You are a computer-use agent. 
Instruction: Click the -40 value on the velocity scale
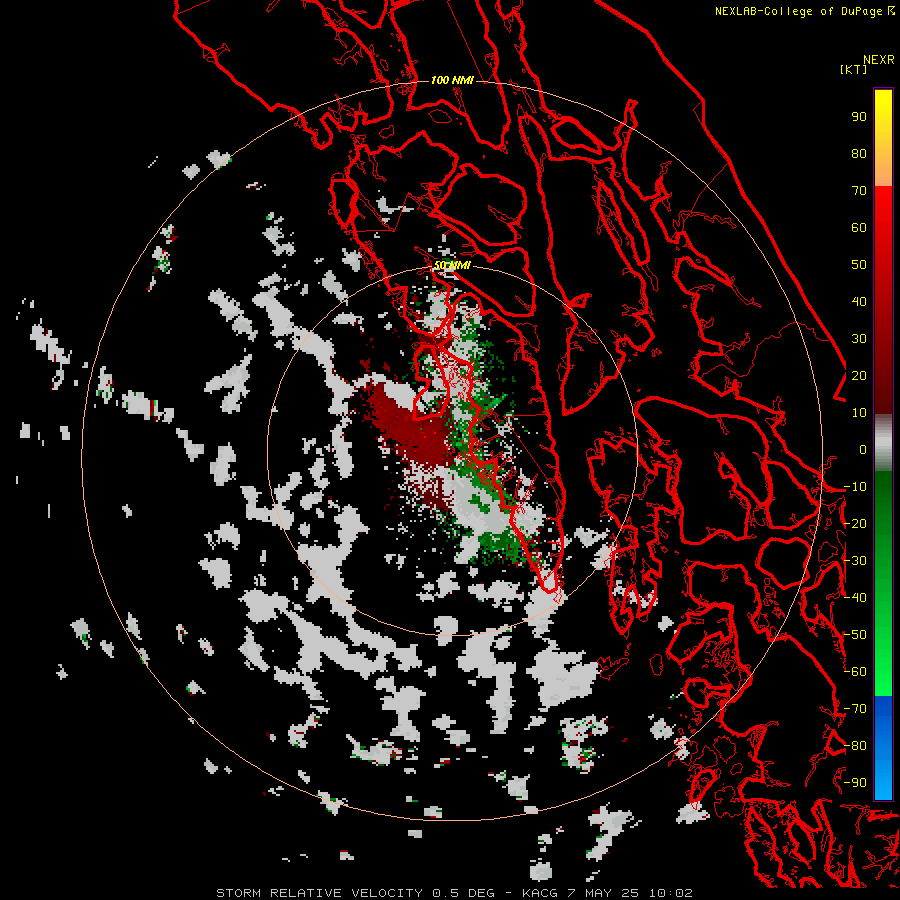pos(855,598)
